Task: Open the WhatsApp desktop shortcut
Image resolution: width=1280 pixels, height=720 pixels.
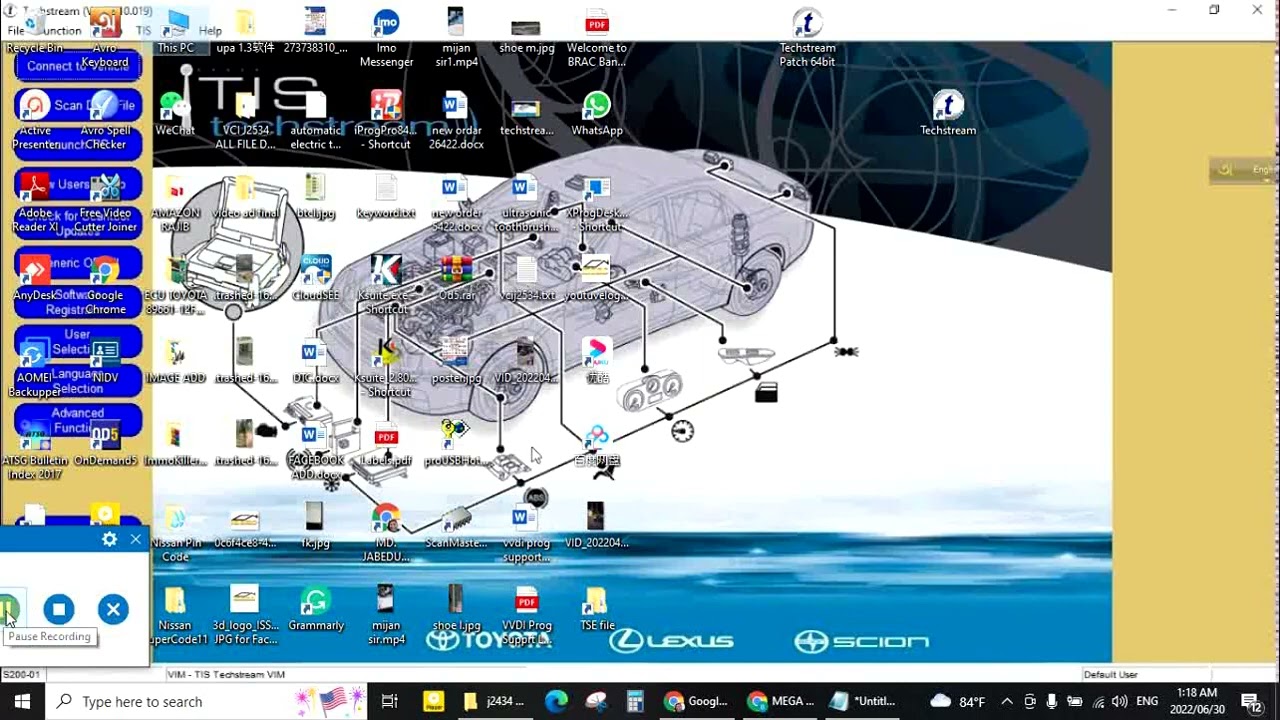Action: coord(597,112)
